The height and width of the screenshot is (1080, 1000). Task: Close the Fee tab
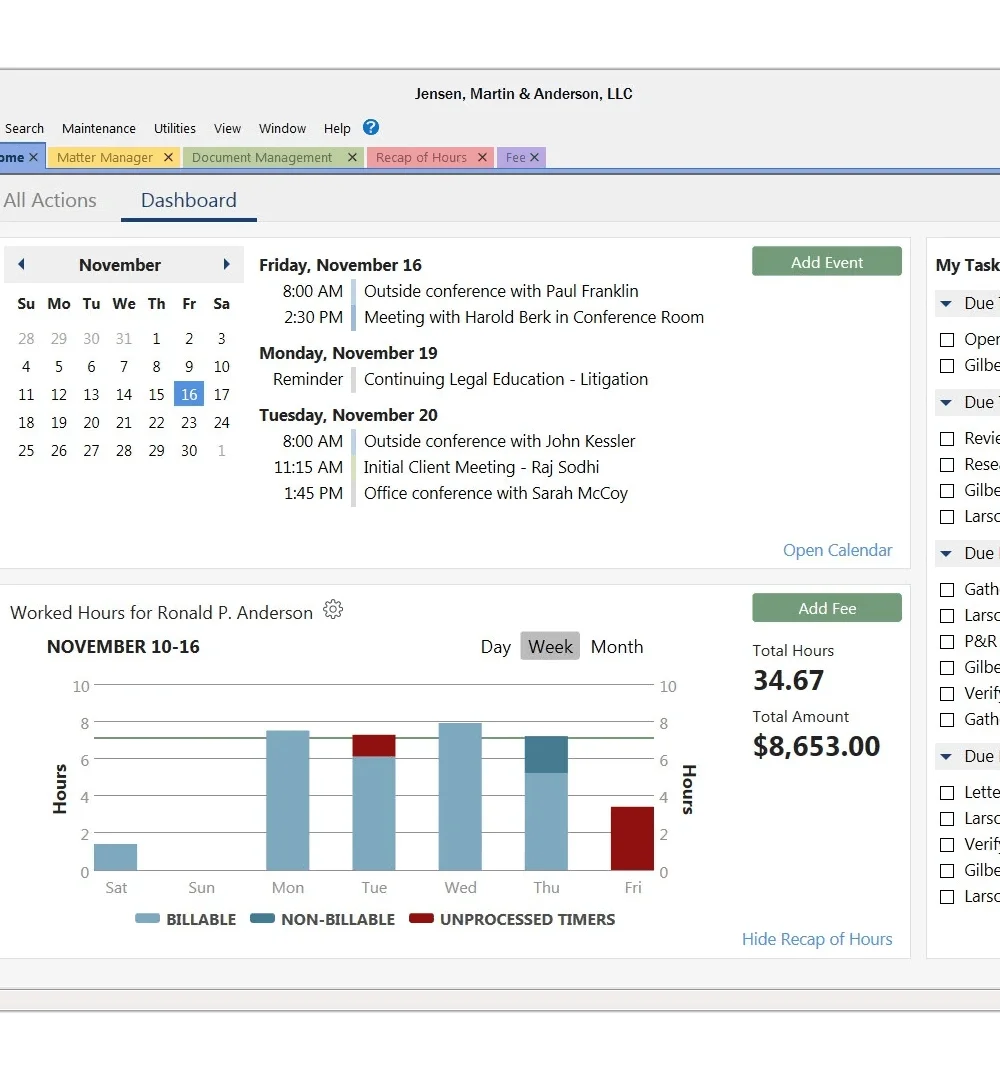pyautogui.click(x=534, y=158)
